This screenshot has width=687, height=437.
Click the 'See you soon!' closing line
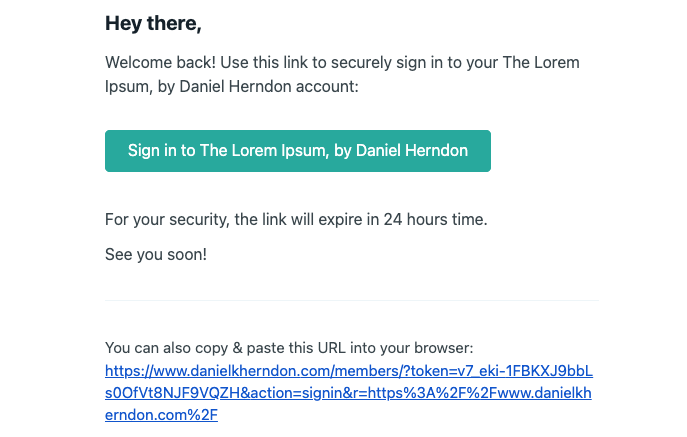[156, 255]
